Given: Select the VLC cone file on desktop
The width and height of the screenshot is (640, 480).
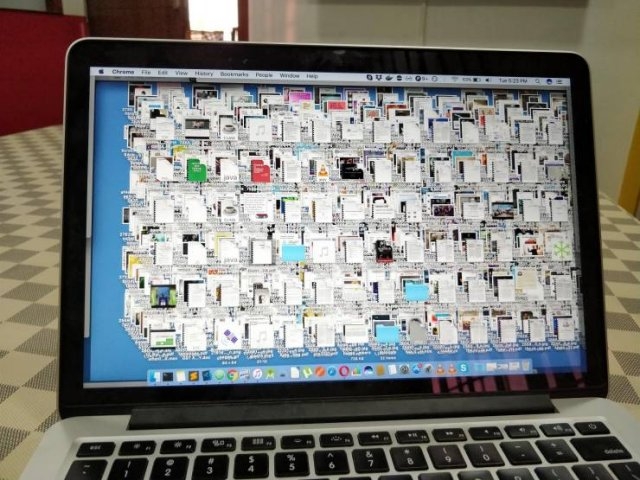Looking at the screenshot, I should coord(323,171).
